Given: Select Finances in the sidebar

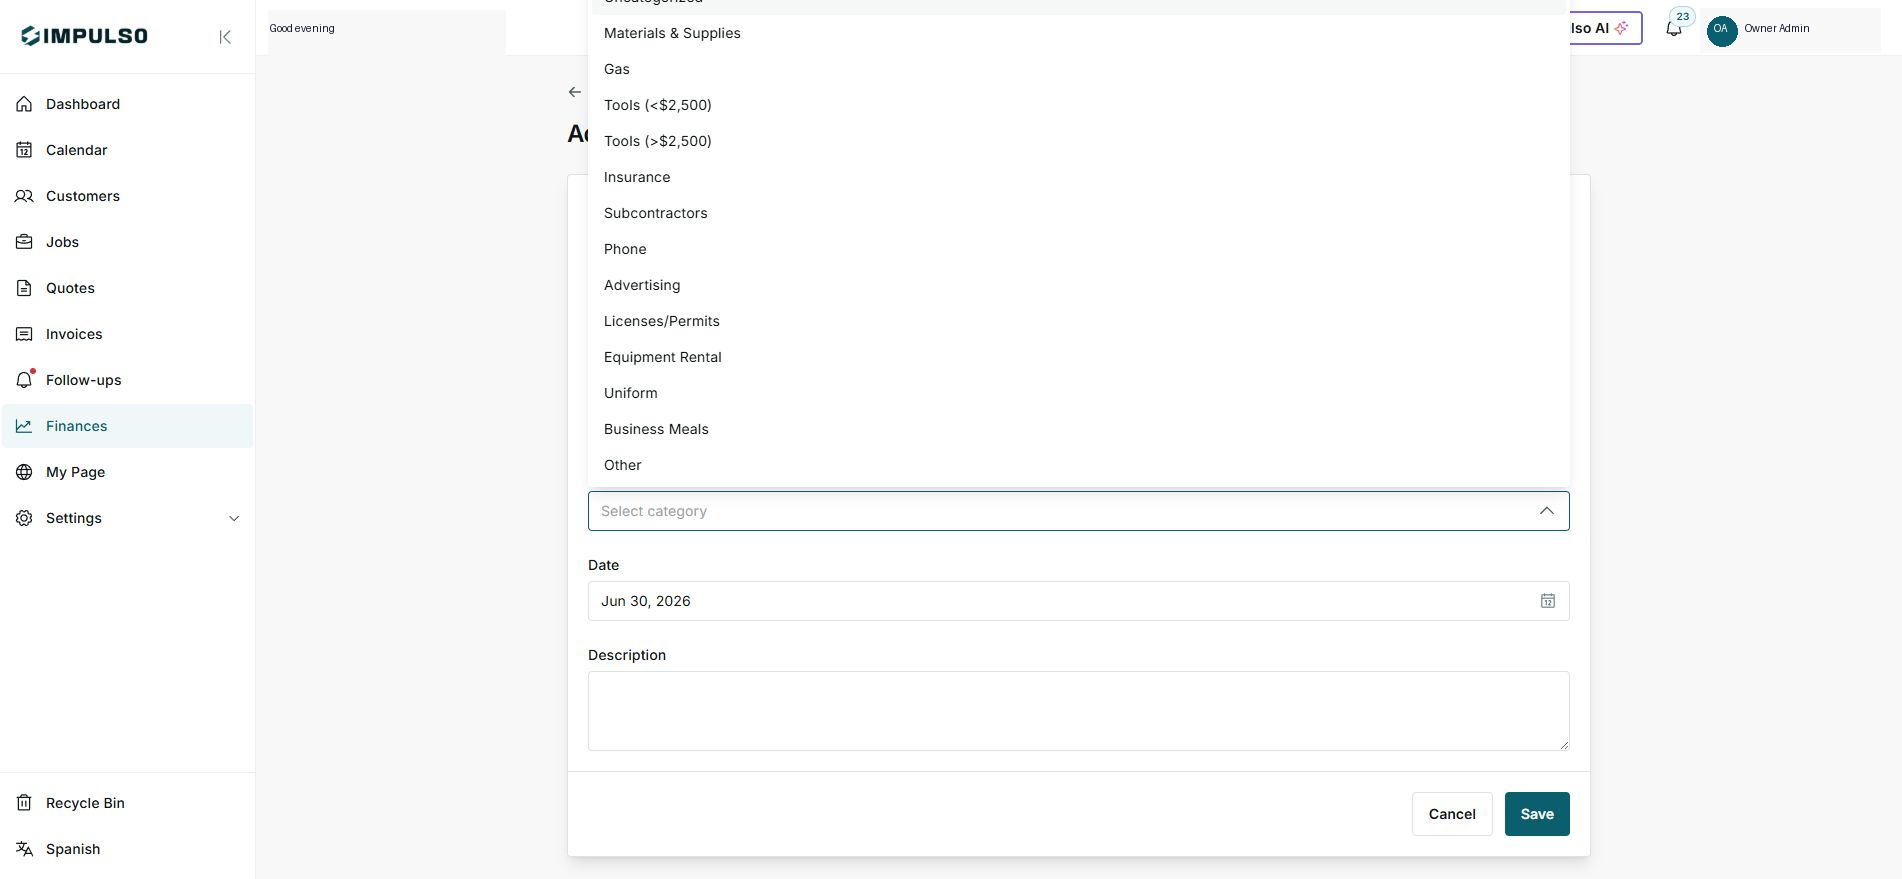Looking at the screenshot, I should pos(127,426).
